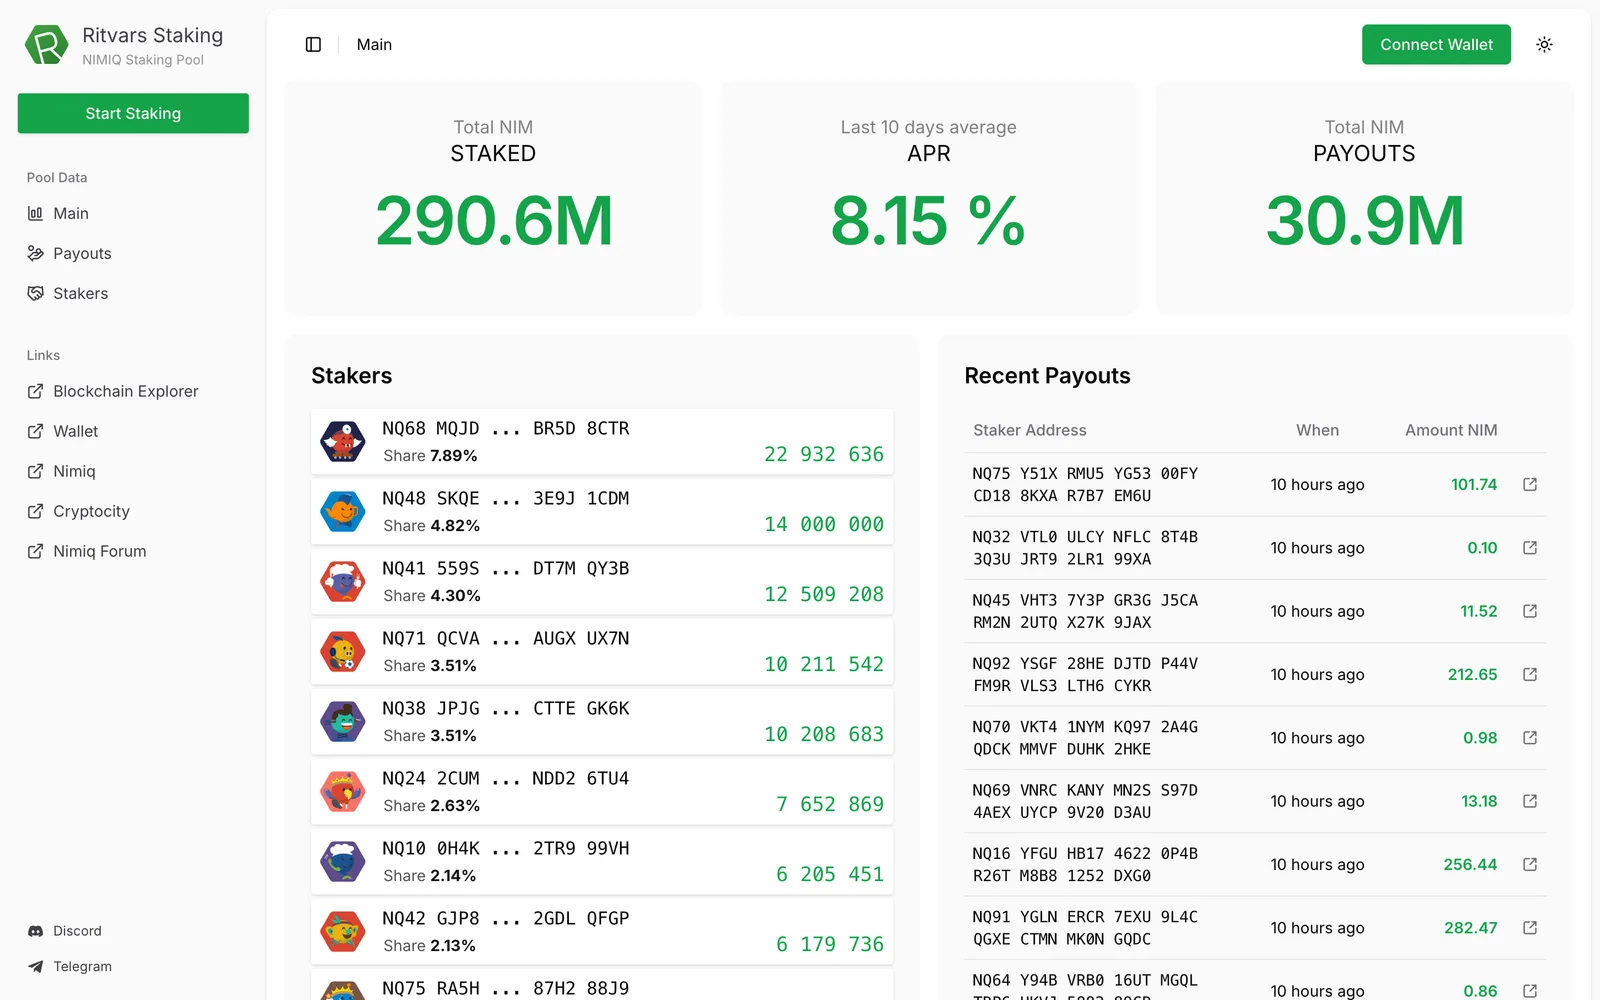Open external link for 11.52 payout

tap(1529, 611)
